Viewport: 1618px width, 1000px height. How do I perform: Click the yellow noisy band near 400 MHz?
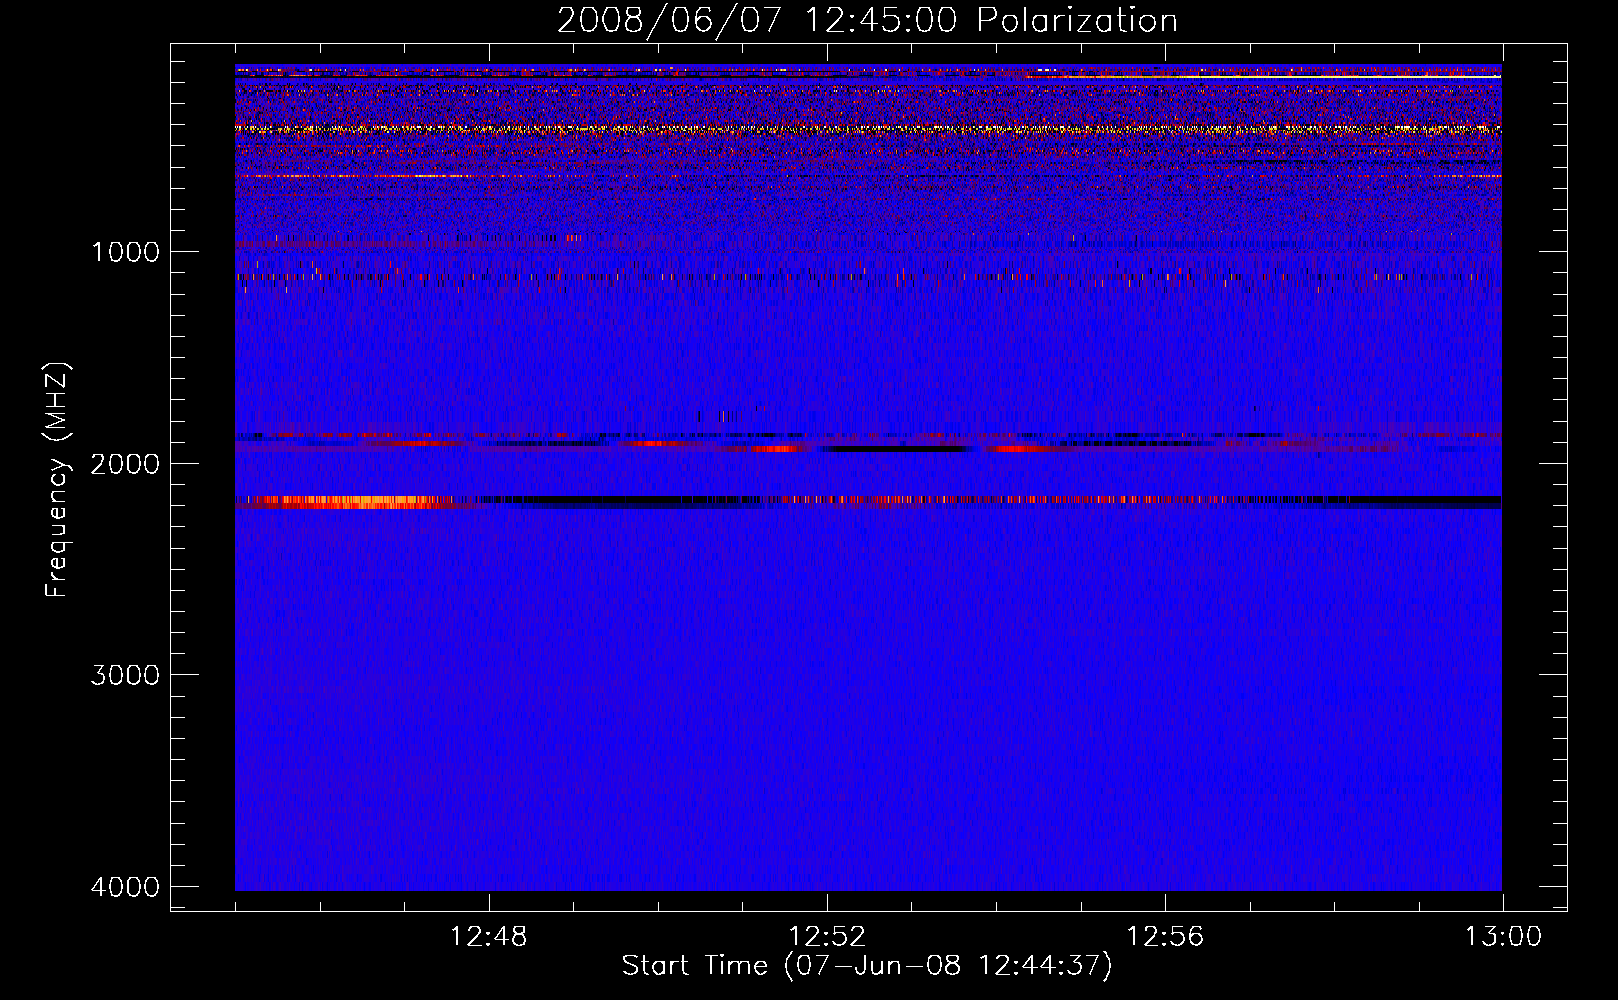[868, 129]
